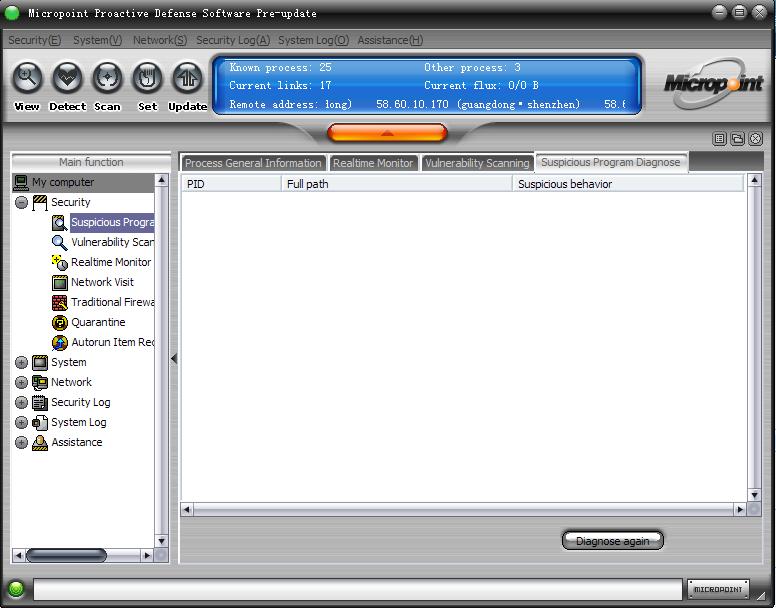Click the Realtime Monitor clock icon

tap(59, 263)
